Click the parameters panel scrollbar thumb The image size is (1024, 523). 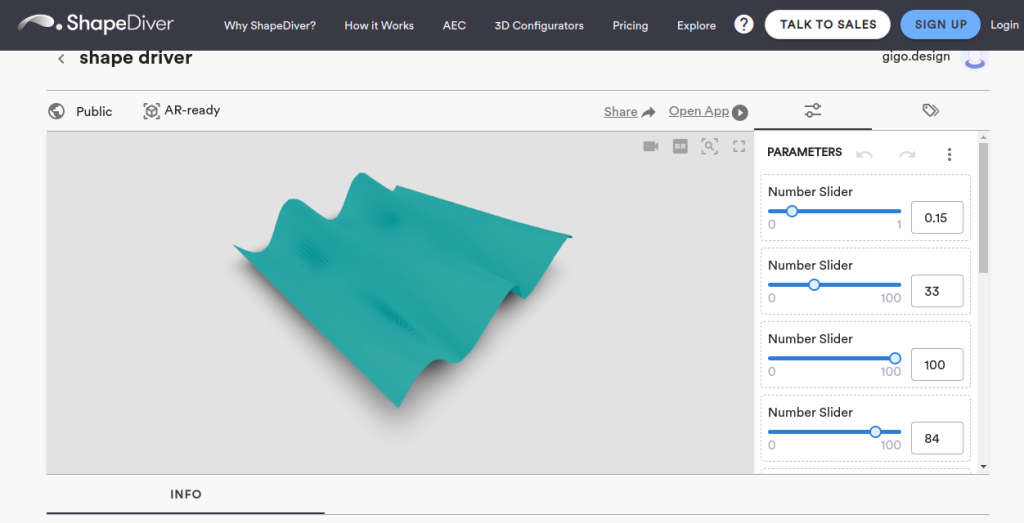tap(984, 208)
